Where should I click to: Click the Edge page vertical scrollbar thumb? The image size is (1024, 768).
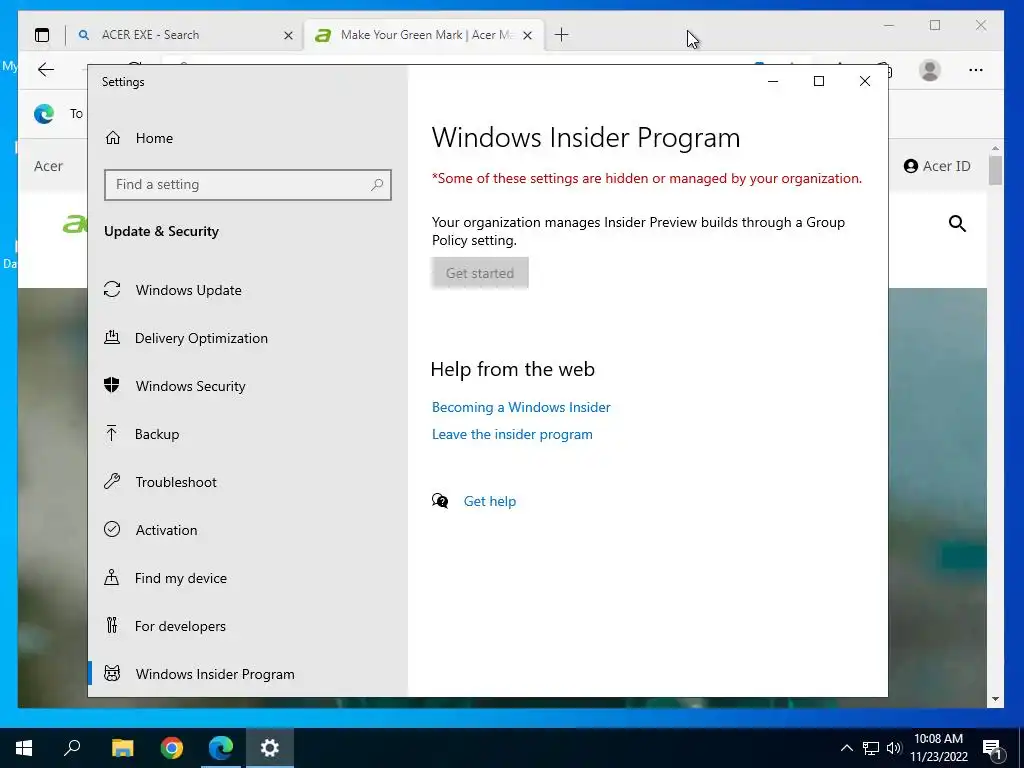[995, 170]
